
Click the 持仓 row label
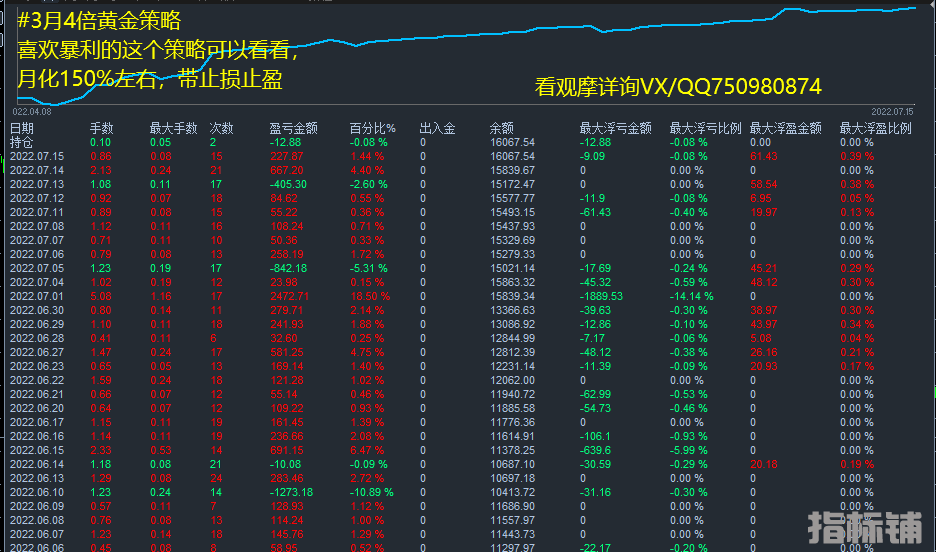point(21,143)
